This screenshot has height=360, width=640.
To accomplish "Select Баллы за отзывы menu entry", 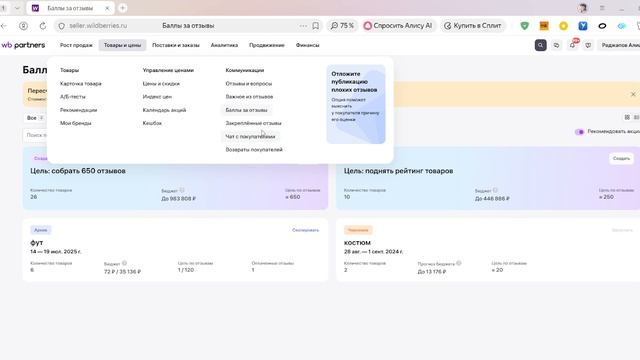I will coord(247,110).
